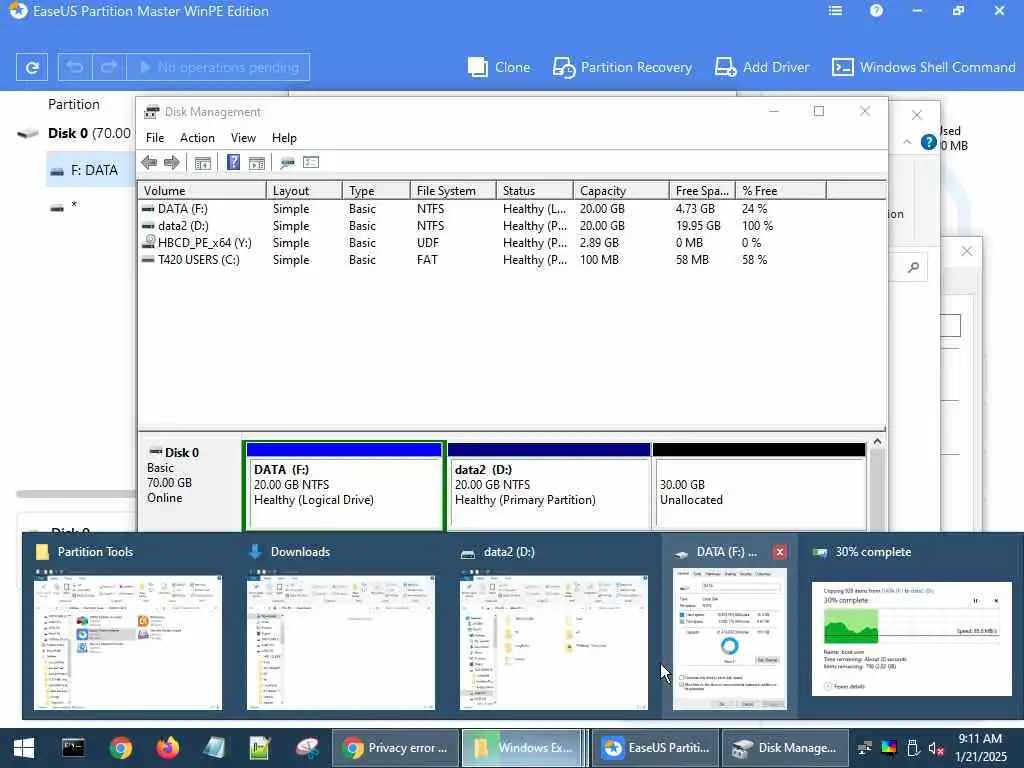Click the EaseUS undo arrow button
This screenshot has height=768, width=1024.
point(75,67)
